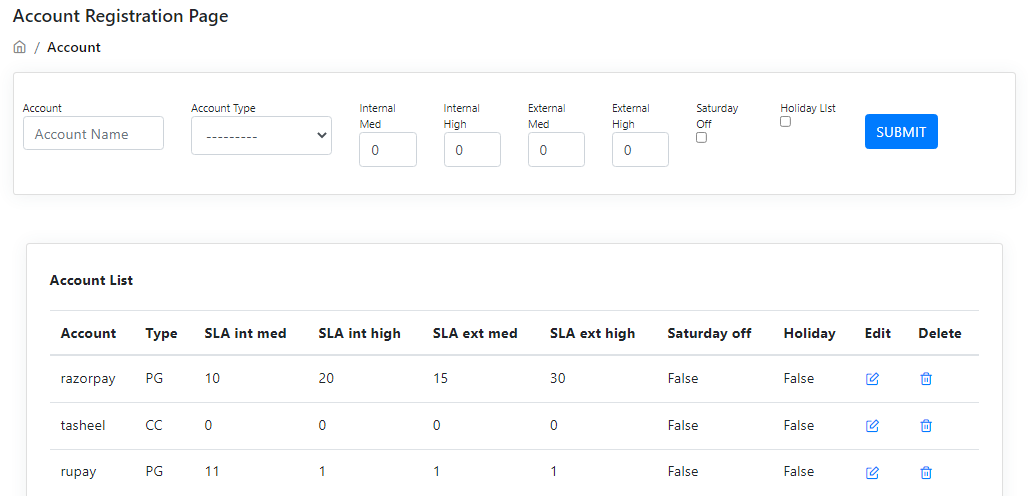Click the Account column header
The width and height of the screenshot is (1028, 496).
coord(88,333)
